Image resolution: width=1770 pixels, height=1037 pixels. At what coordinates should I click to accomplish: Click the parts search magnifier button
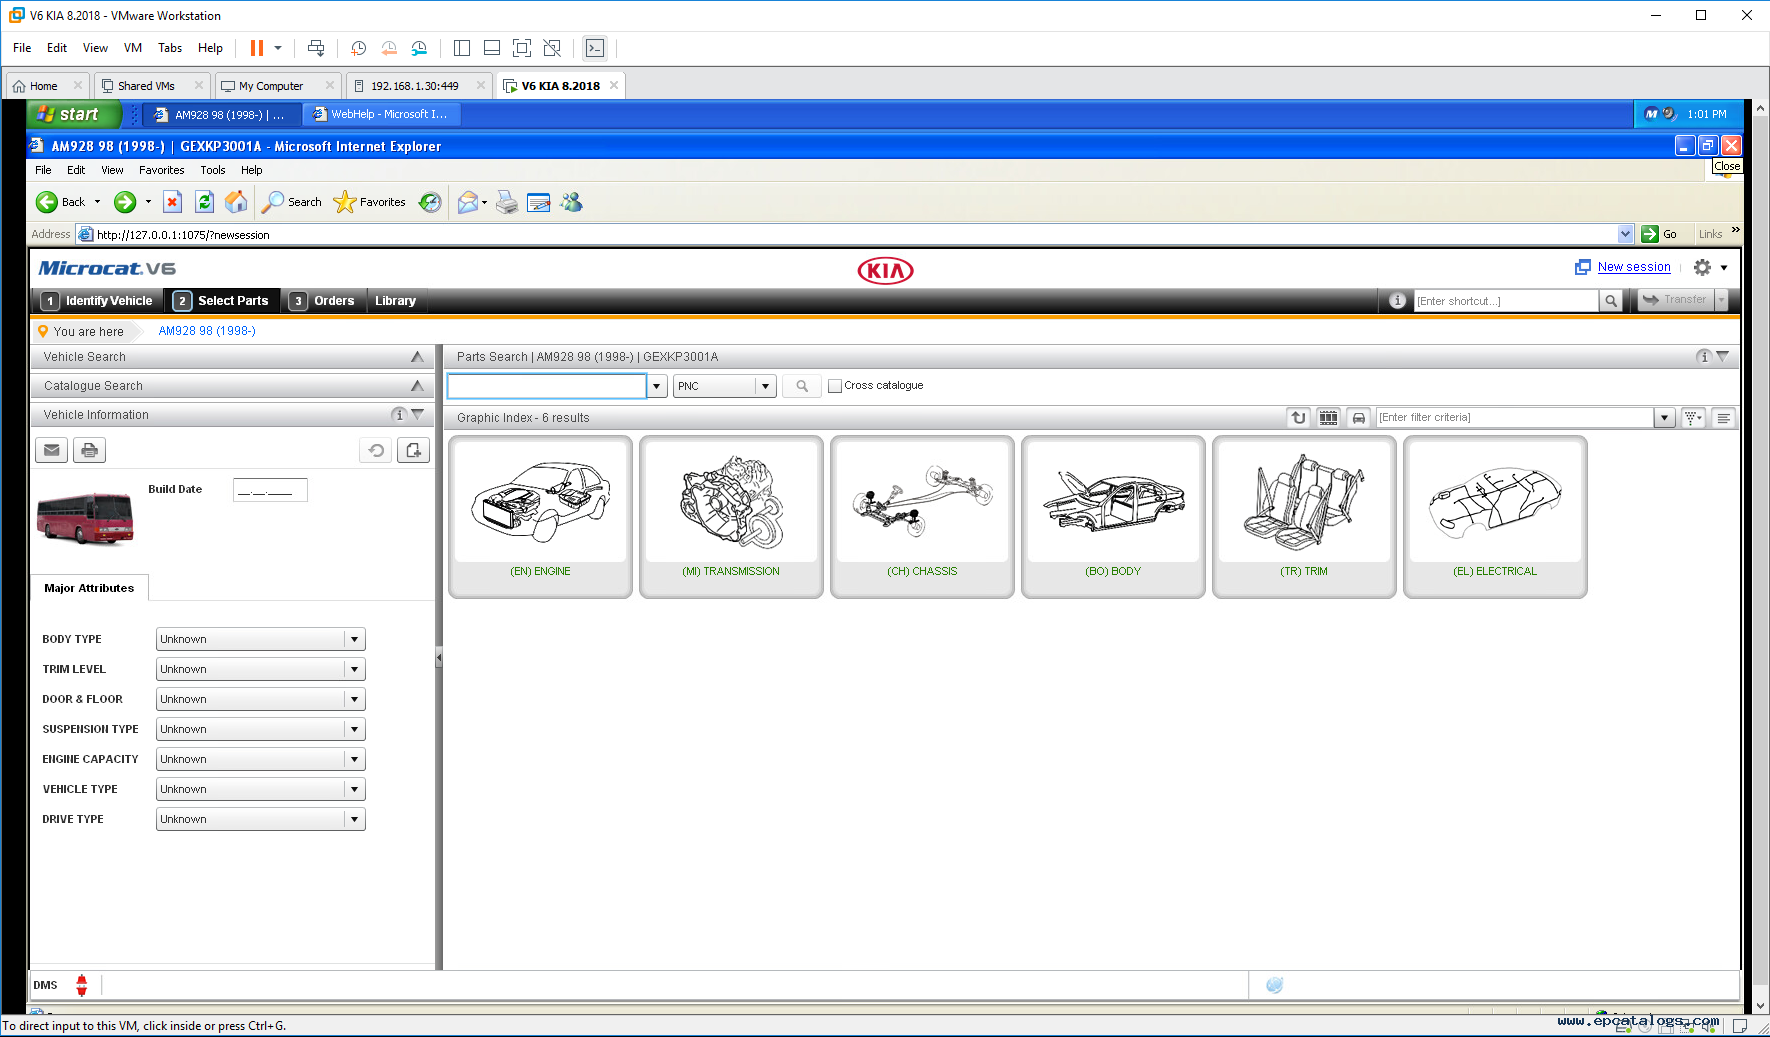click(x=802, y=386)
